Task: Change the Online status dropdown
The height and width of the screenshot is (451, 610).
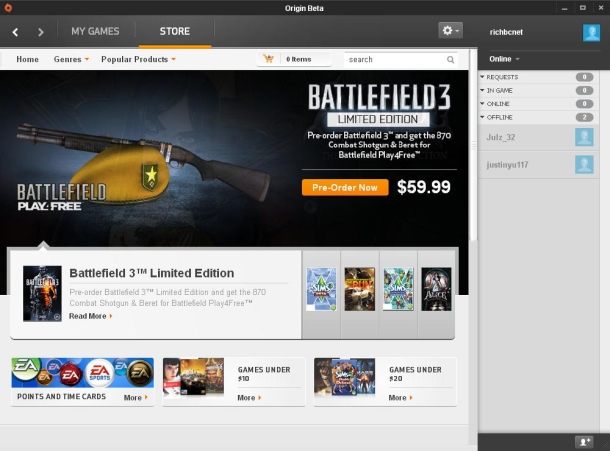Action: 504,59
